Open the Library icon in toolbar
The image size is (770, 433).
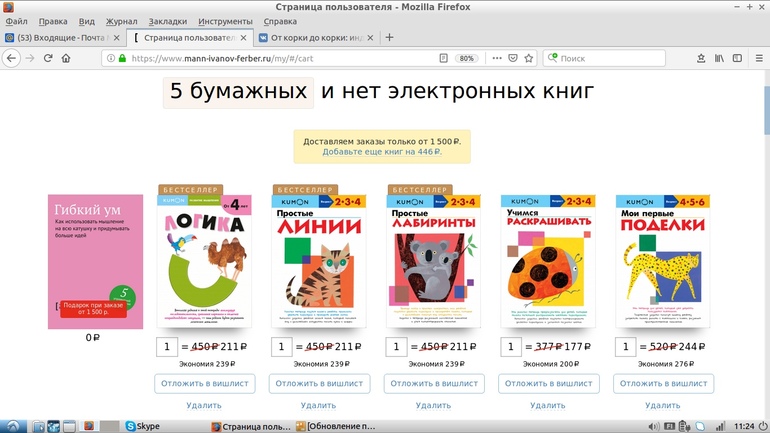[719, 58]
